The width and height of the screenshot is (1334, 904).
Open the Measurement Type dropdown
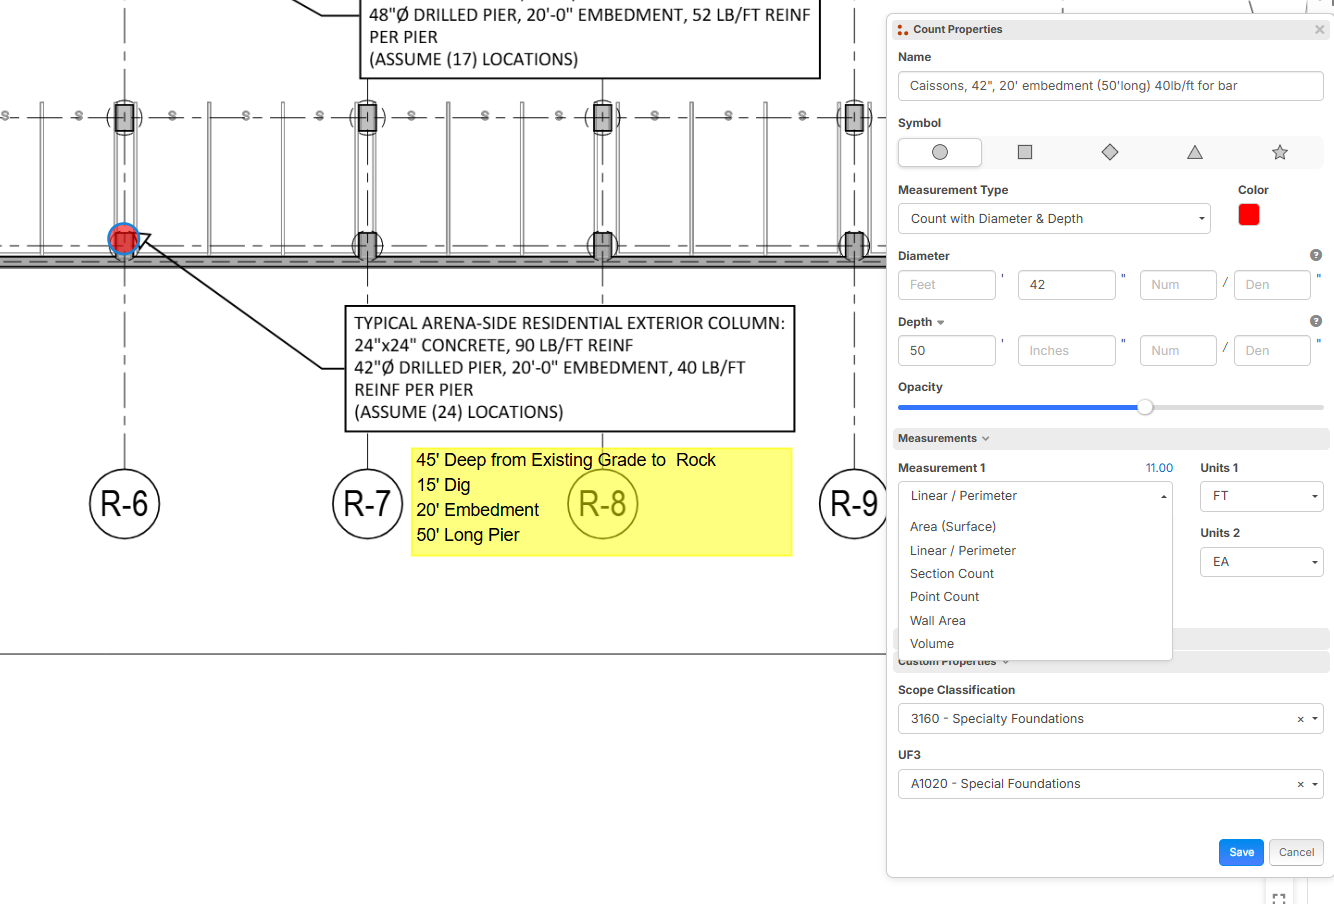[1054, 219]
